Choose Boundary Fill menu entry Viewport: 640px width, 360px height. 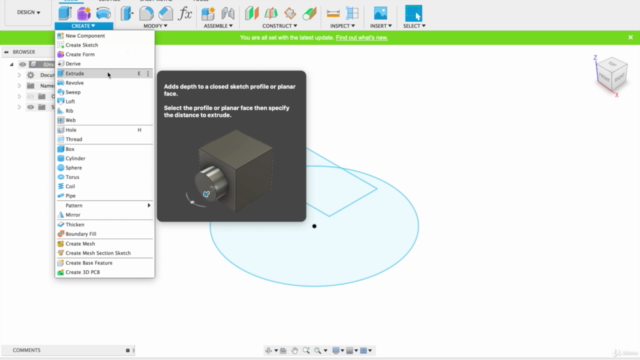pyautogui.click(x=105, y=234)
